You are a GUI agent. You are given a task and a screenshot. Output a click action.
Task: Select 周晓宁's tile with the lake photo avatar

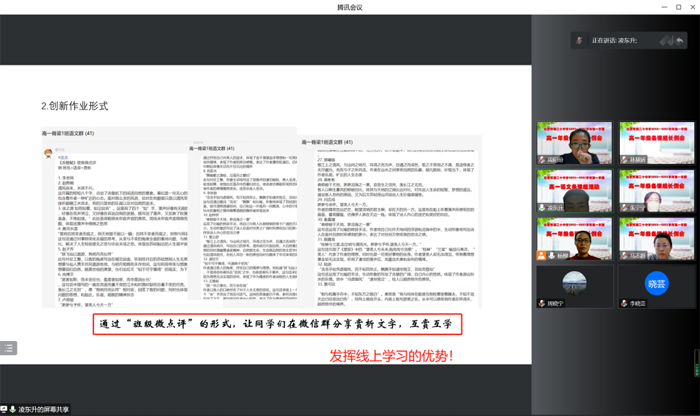tap(575, 287)
